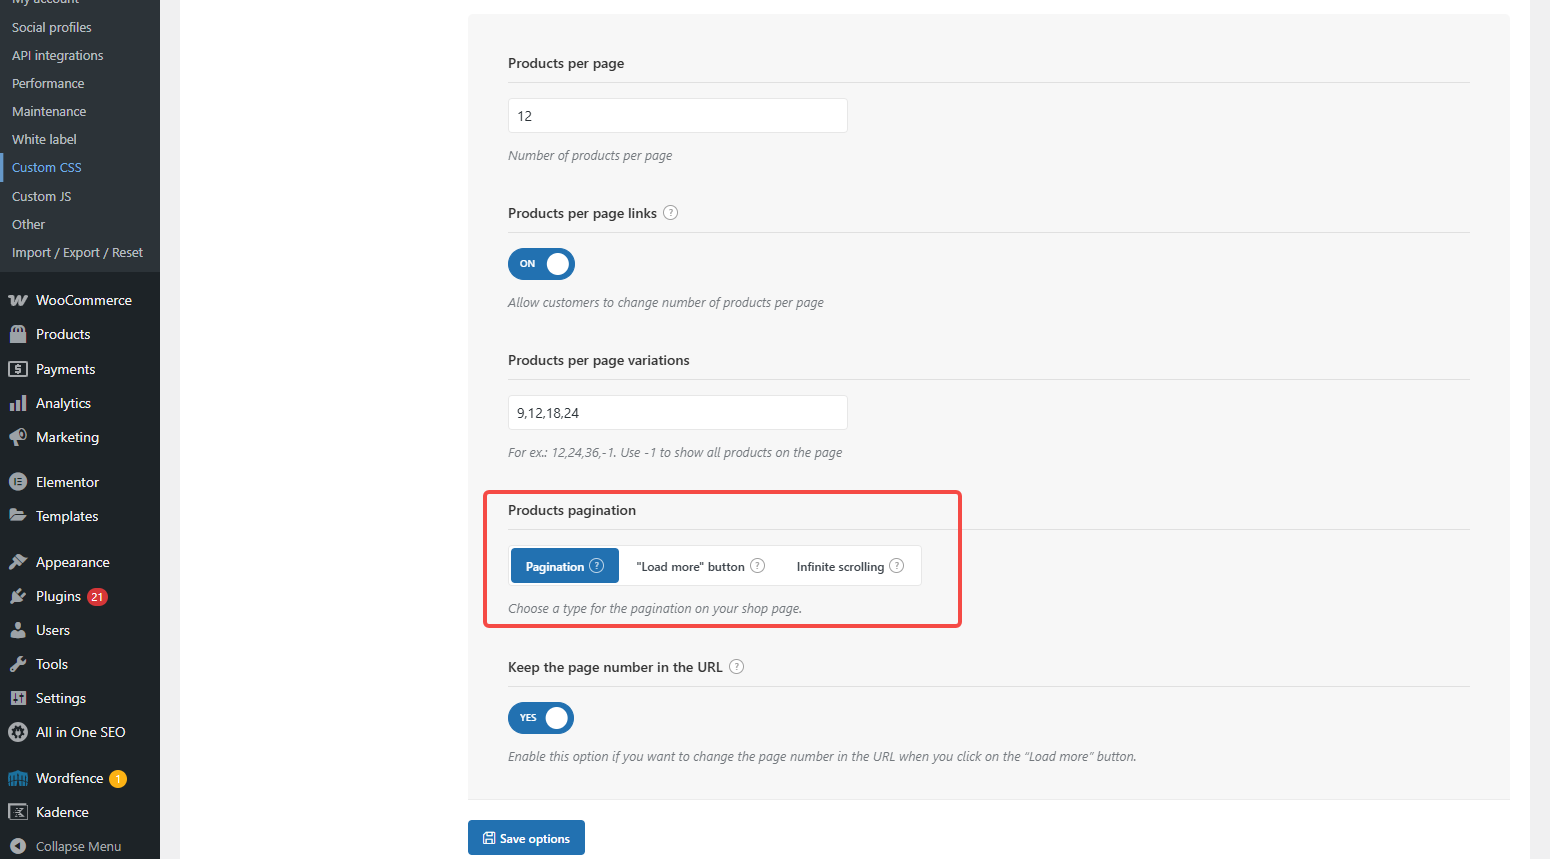The height and width of the screenshot is (859, 1550).
Task: Click the Analytics bar chart icon
Action: 18,403
